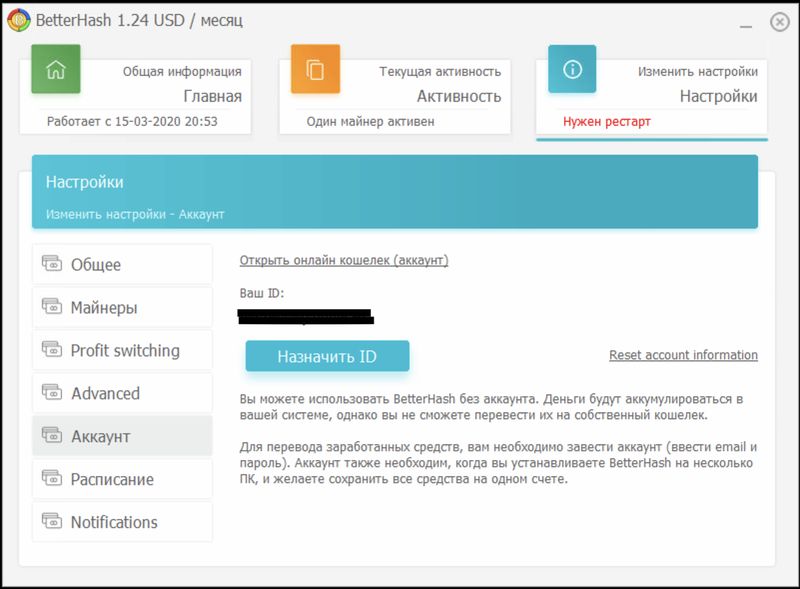Screen dimensions: 800x589
Task: Close the BetterHash window
Action: (x=779, y=21)
